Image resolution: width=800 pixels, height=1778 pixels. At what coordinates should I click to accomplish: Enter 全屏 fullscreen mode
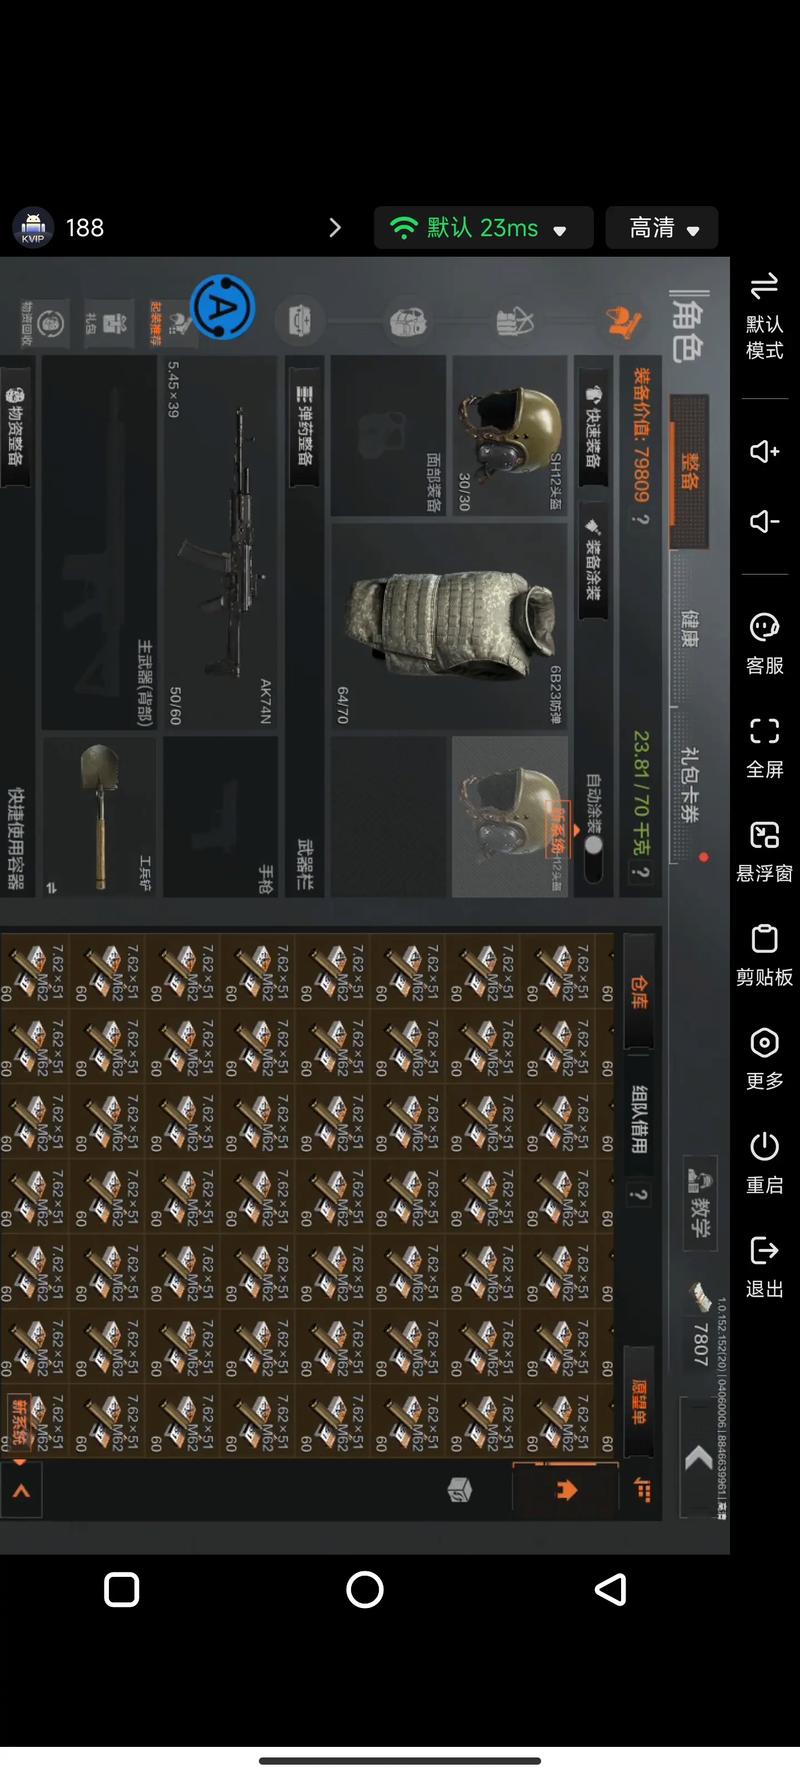coord(764,748)
